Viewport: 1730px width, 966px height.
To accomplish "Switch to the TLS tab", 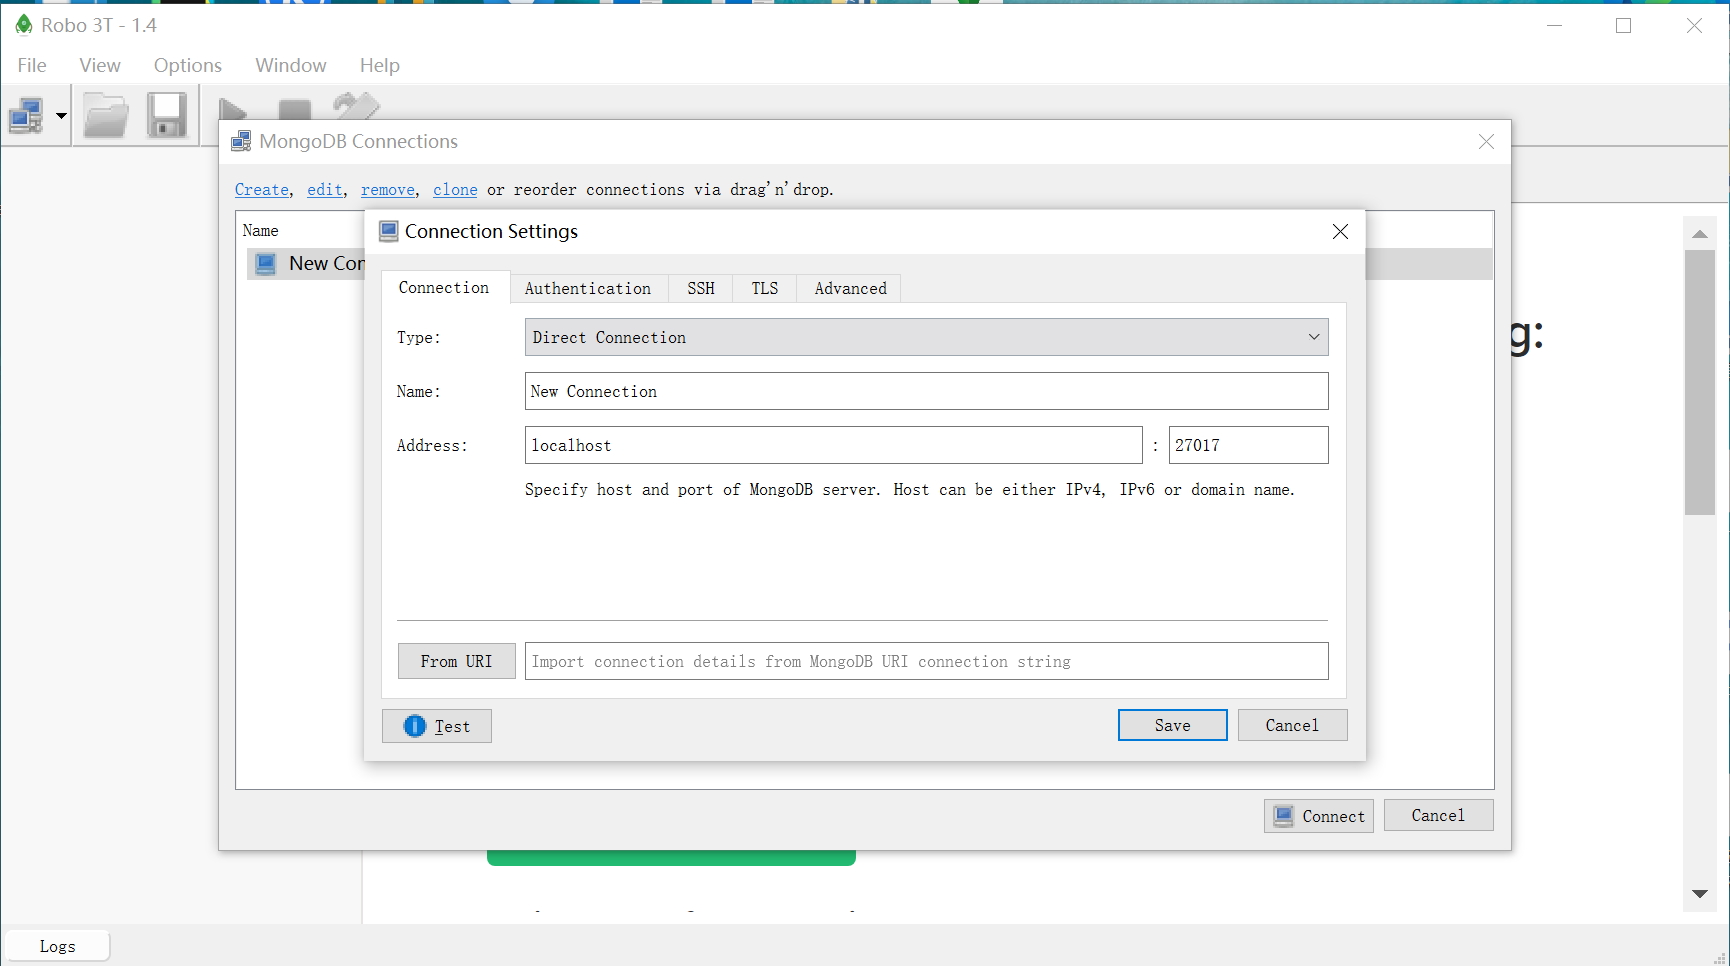I will tap(765, 289).
